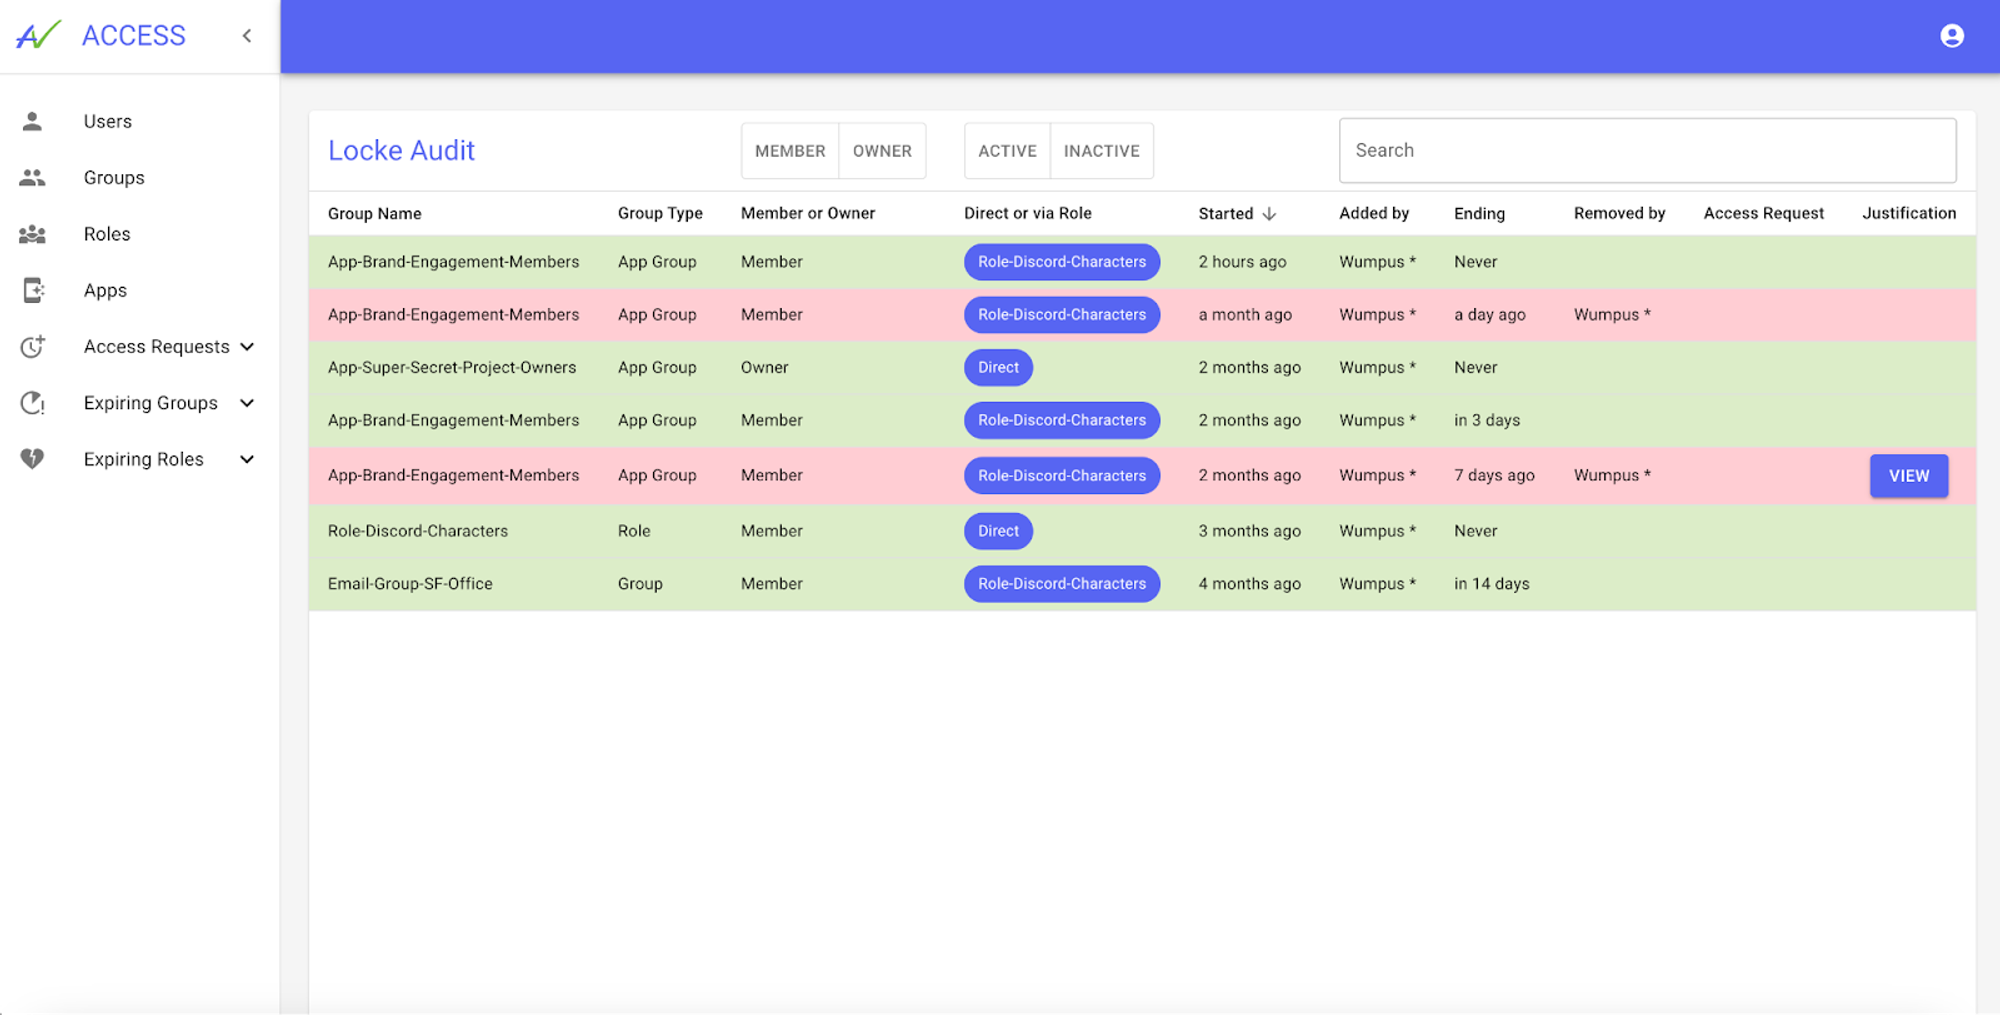Click the ACCESS logo
The image size is (2000, 1015).
tap(134, 35)
